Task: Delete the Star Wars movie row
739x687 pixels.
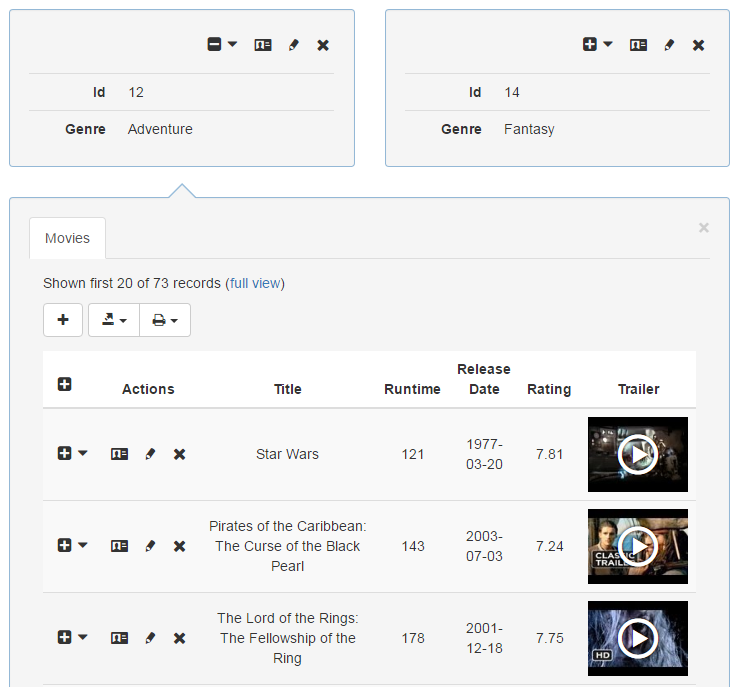Action: [x=180, y=454]
